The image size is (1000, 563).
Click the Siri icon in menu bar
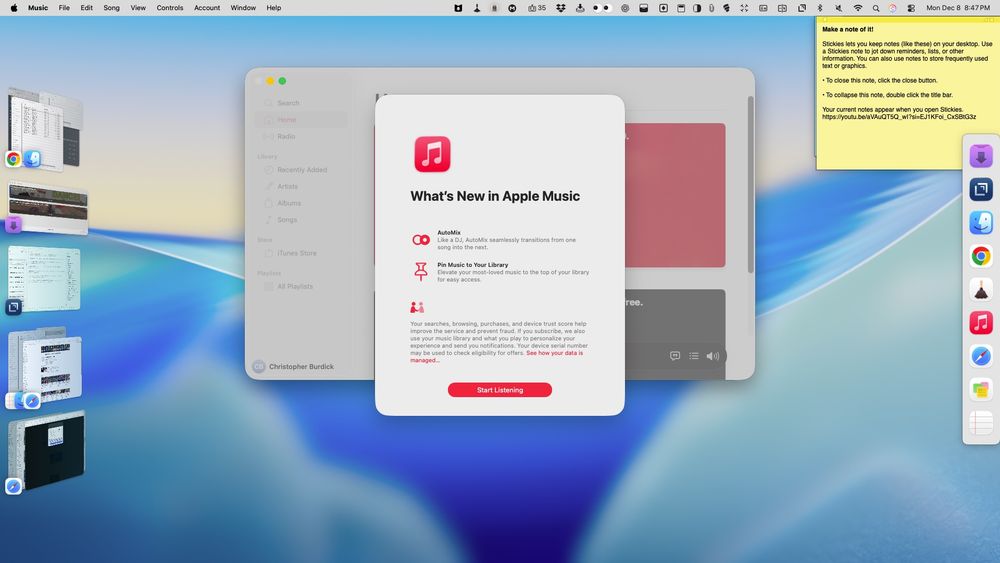click(893, 8)
